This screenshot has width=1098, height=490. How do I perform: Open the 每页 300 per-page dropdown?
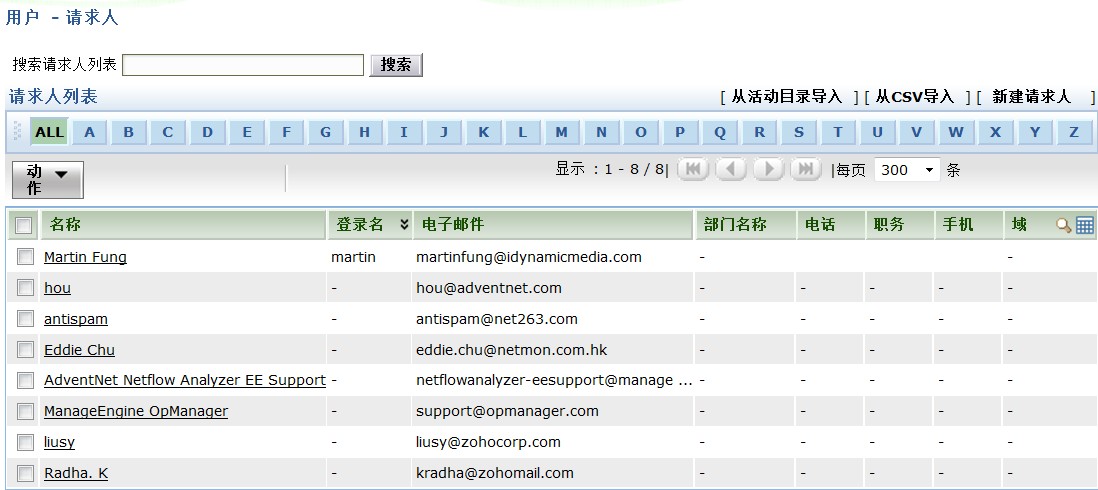[x=907, y=169]
